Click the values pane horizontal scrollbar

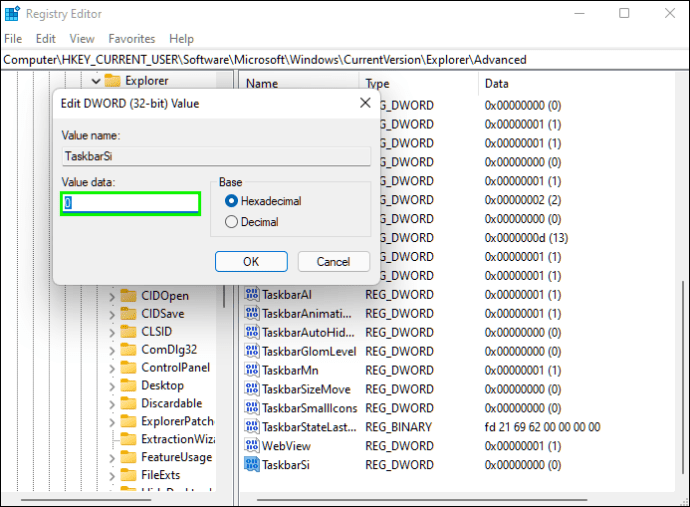click(x=422, y=500)
